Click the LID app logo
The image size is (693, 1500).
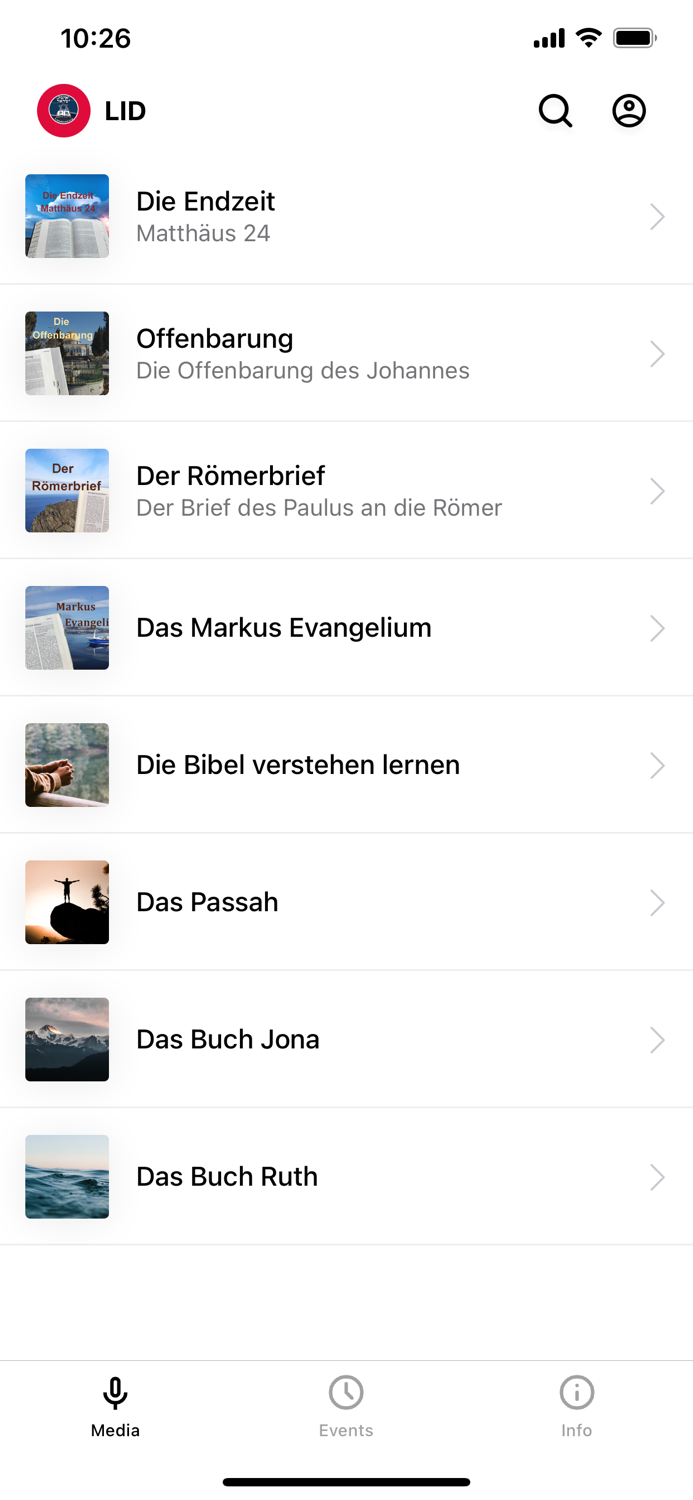click(x=64, y=111)
